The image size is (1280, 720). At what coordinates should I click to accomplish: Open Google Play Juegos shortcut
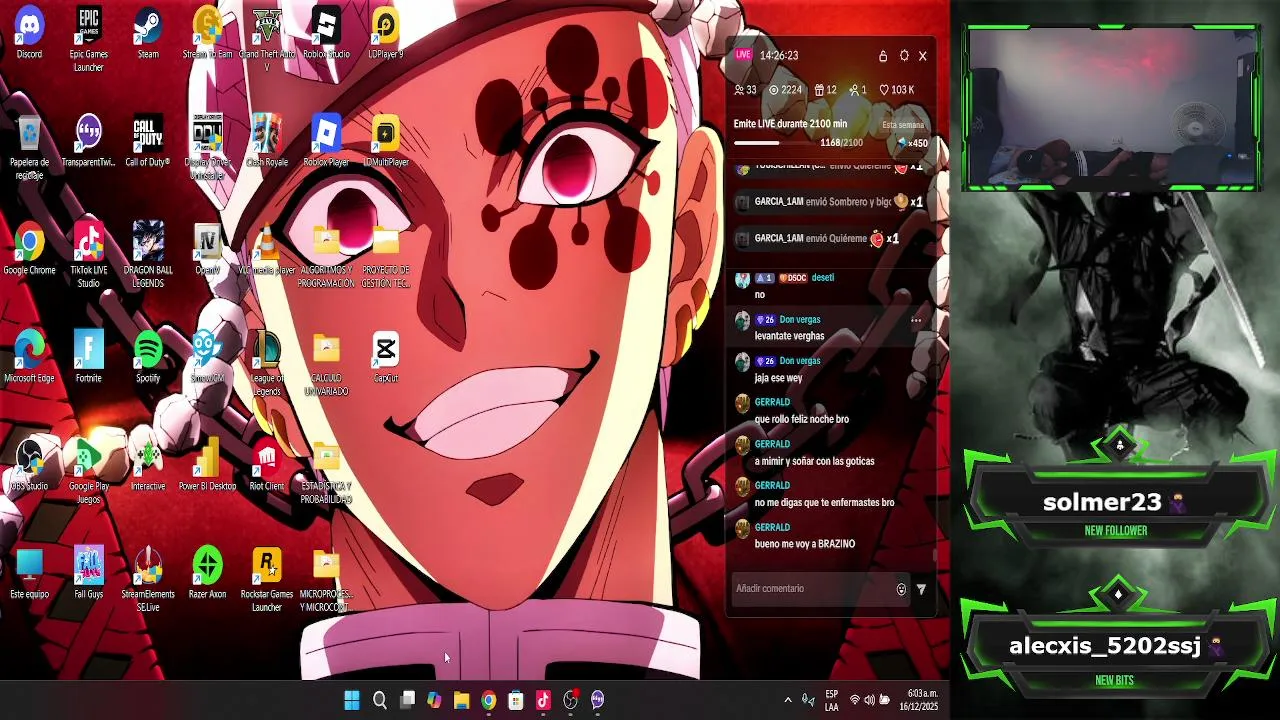click(88, 471)
